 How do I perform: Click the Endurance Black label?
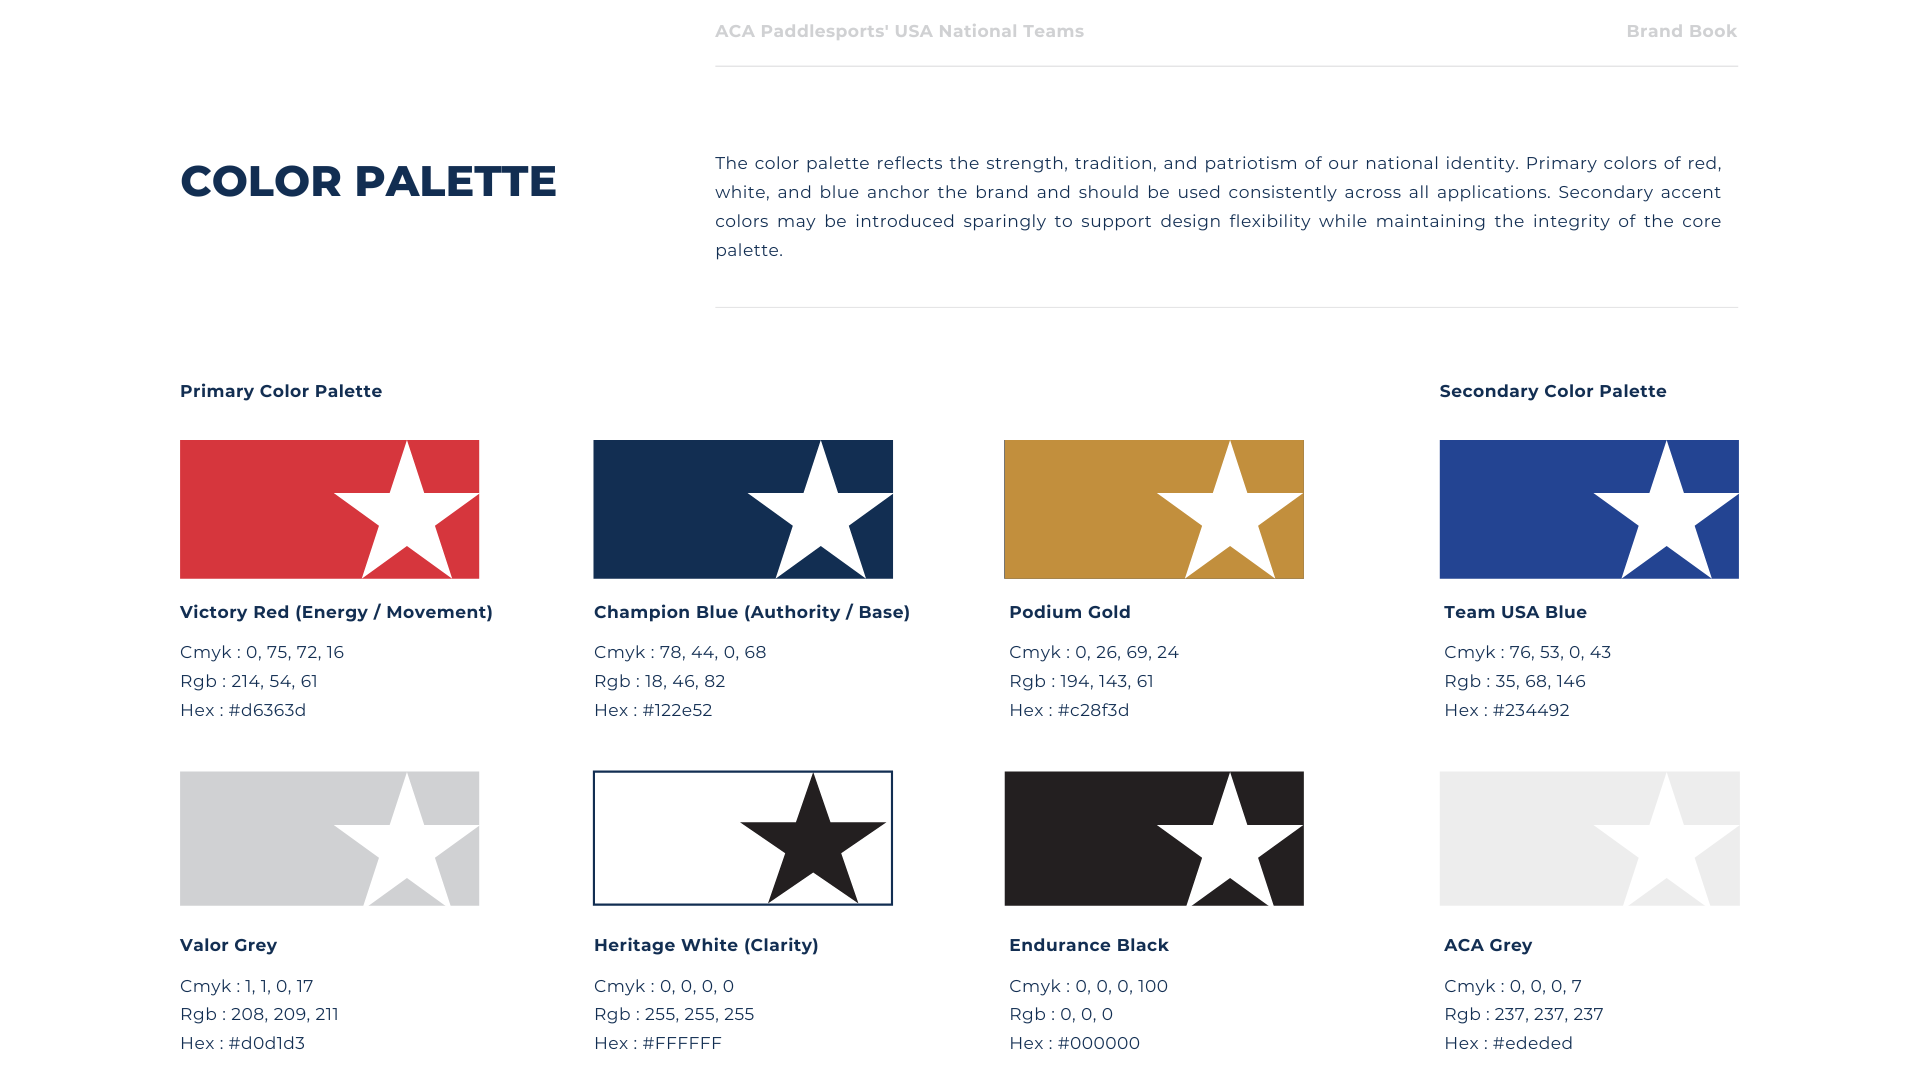[1088, 945]
